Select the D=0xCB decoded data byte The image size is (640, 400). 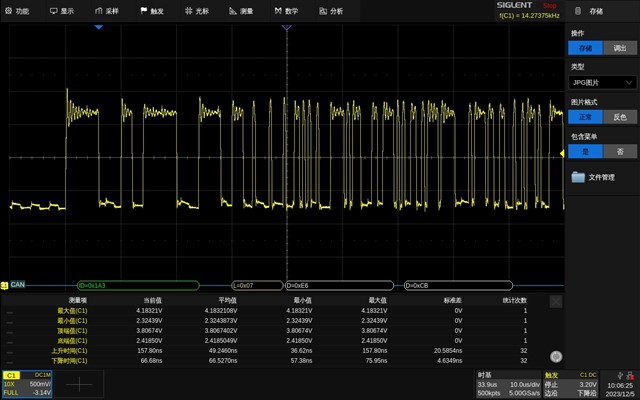458,285
